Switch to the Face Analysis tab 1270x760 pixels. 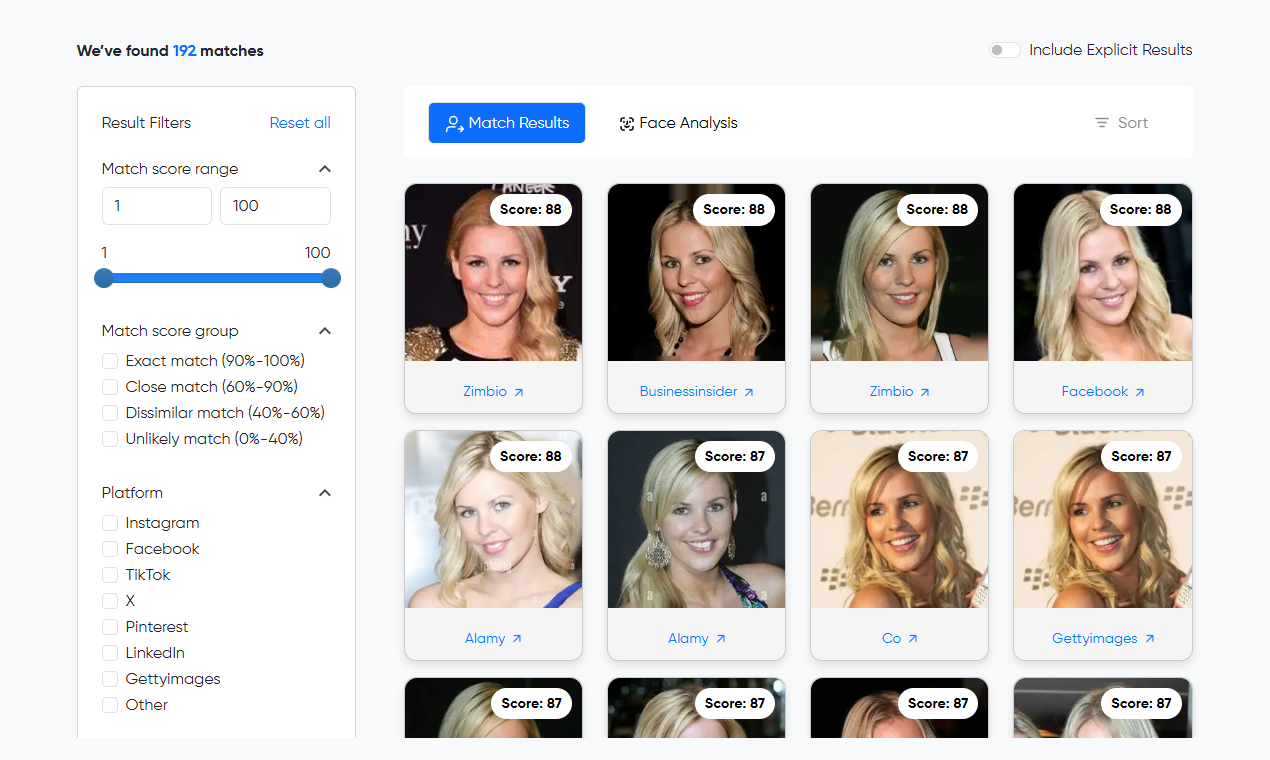click(x=678, y=123)
